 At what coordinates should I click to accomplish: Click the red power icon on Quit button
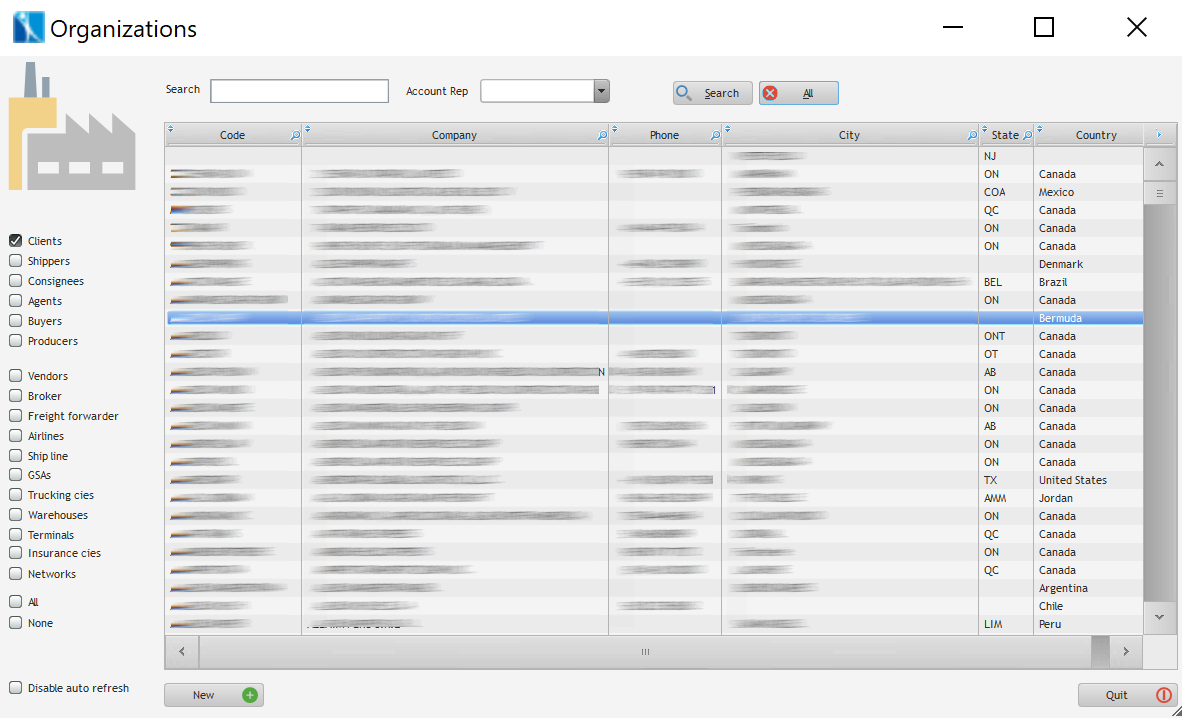[1163, 695]
